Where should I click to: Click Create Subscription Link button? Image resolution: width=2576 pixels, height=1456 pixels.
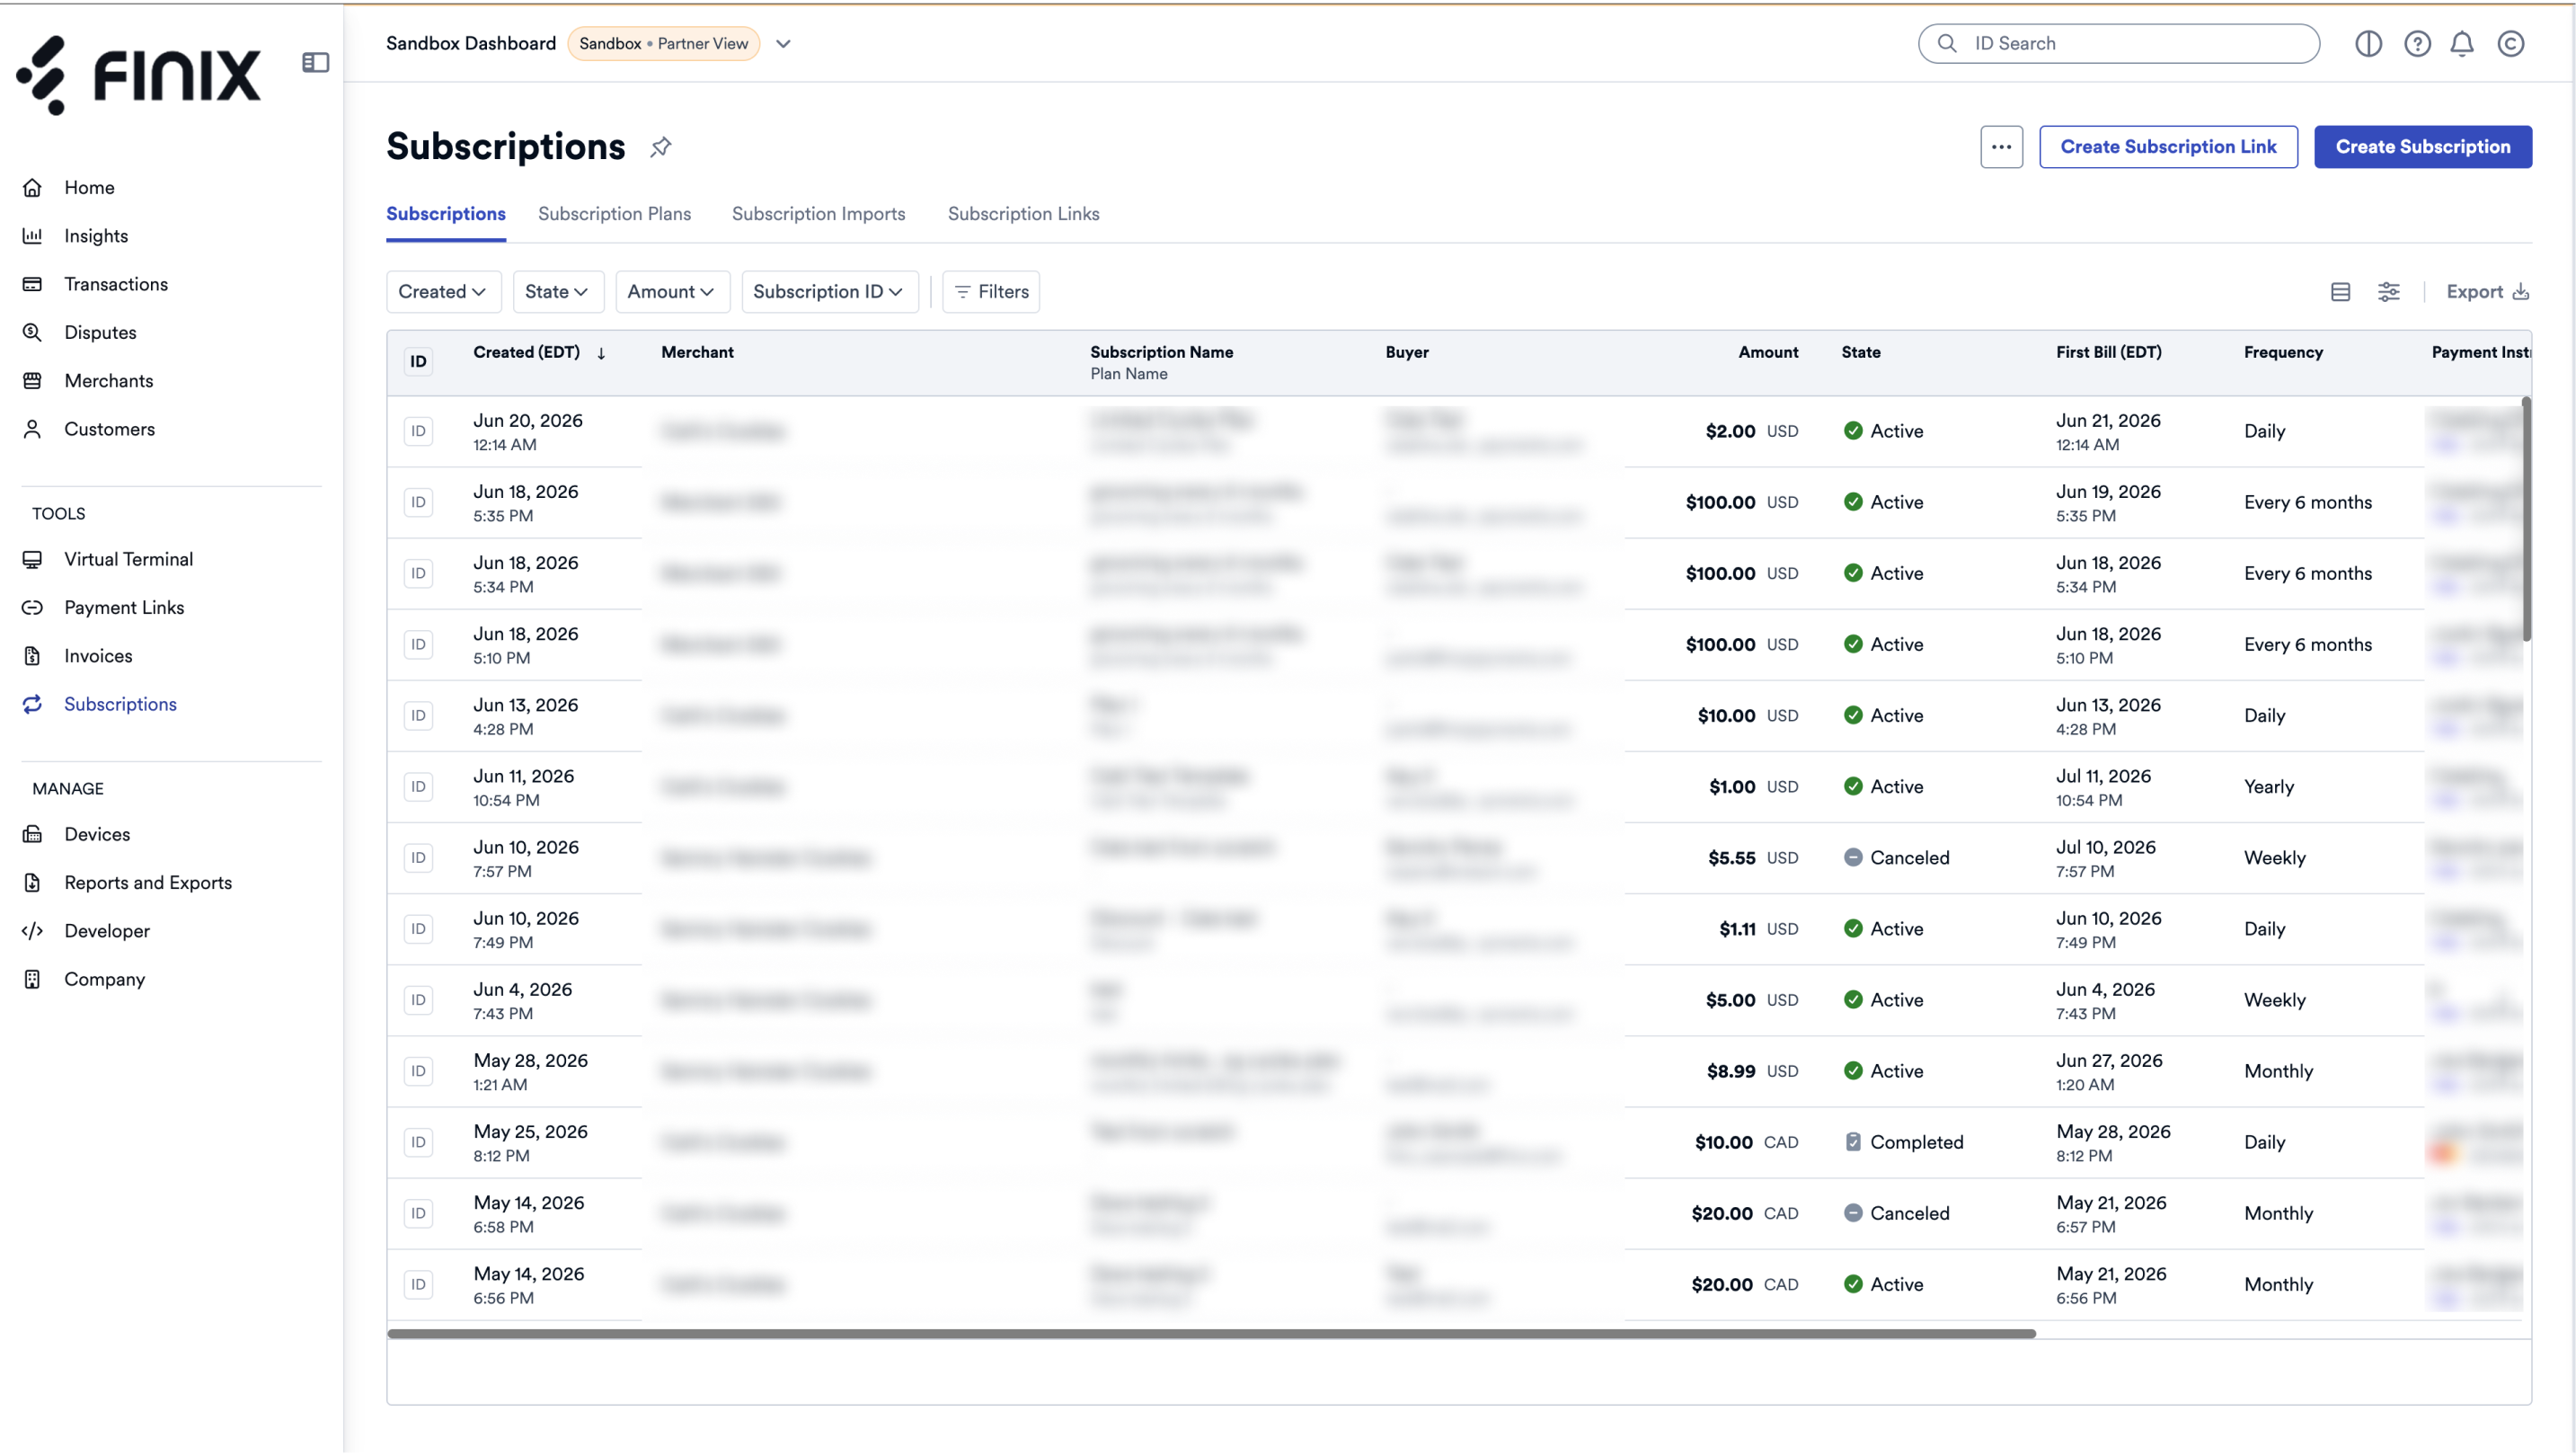[2168, 147]
